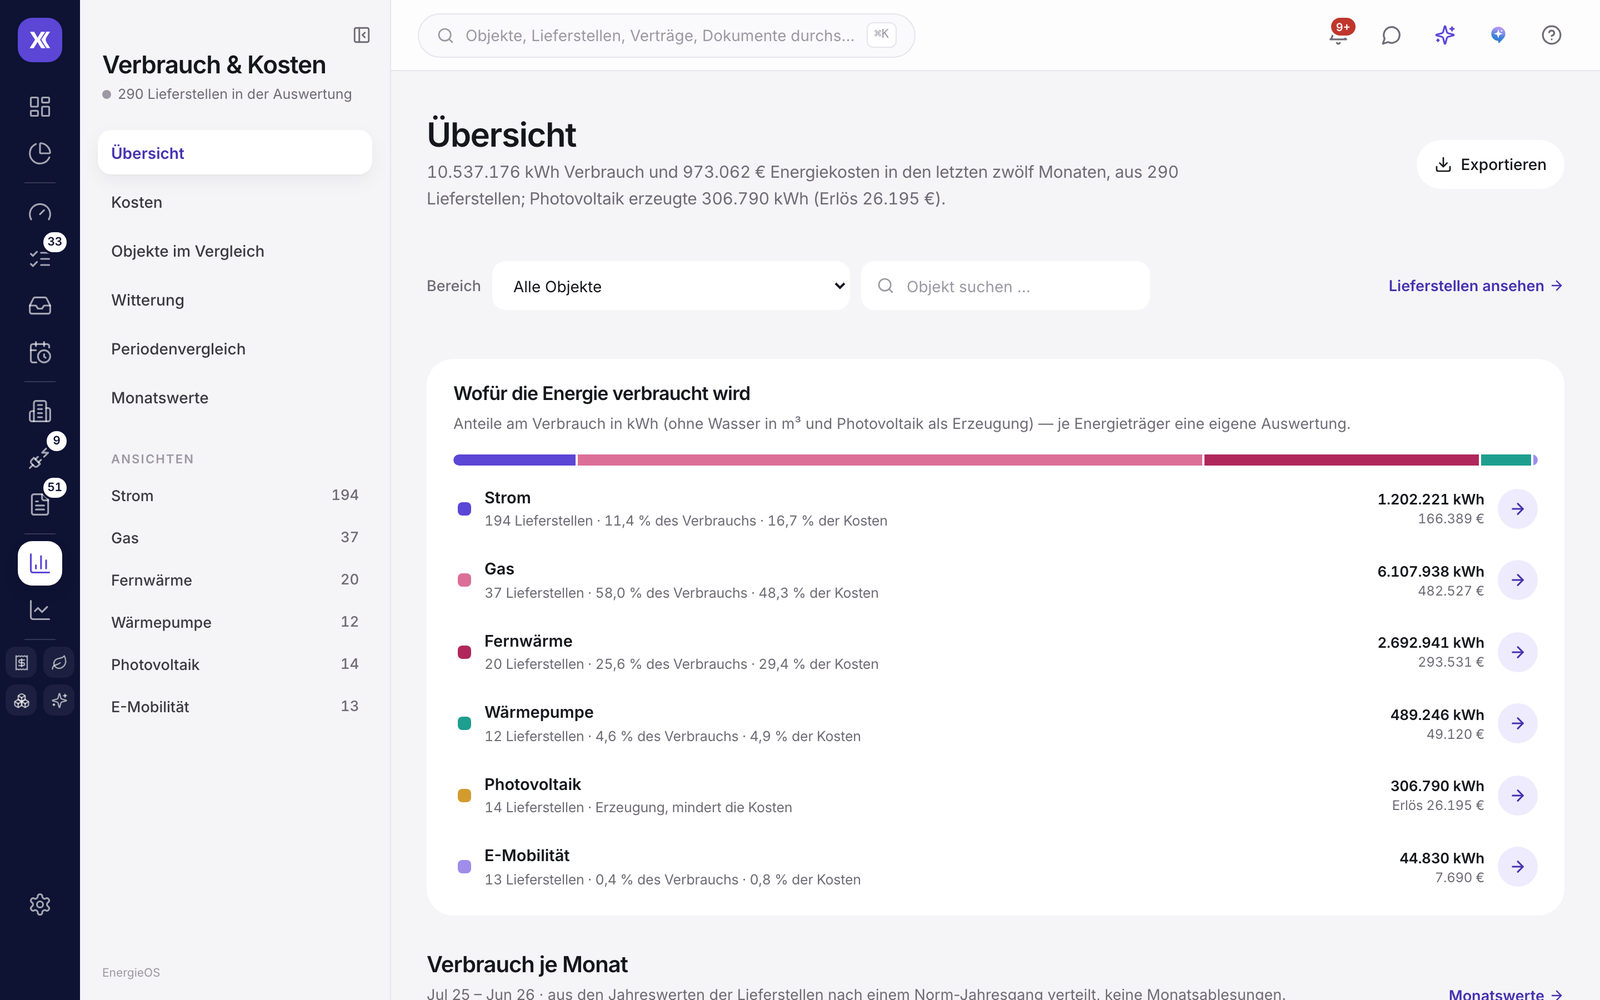Image resolution: width=1600 pixels, height=1000 pixels.
Task: Click the global search box at top
Action: [666, 35]
